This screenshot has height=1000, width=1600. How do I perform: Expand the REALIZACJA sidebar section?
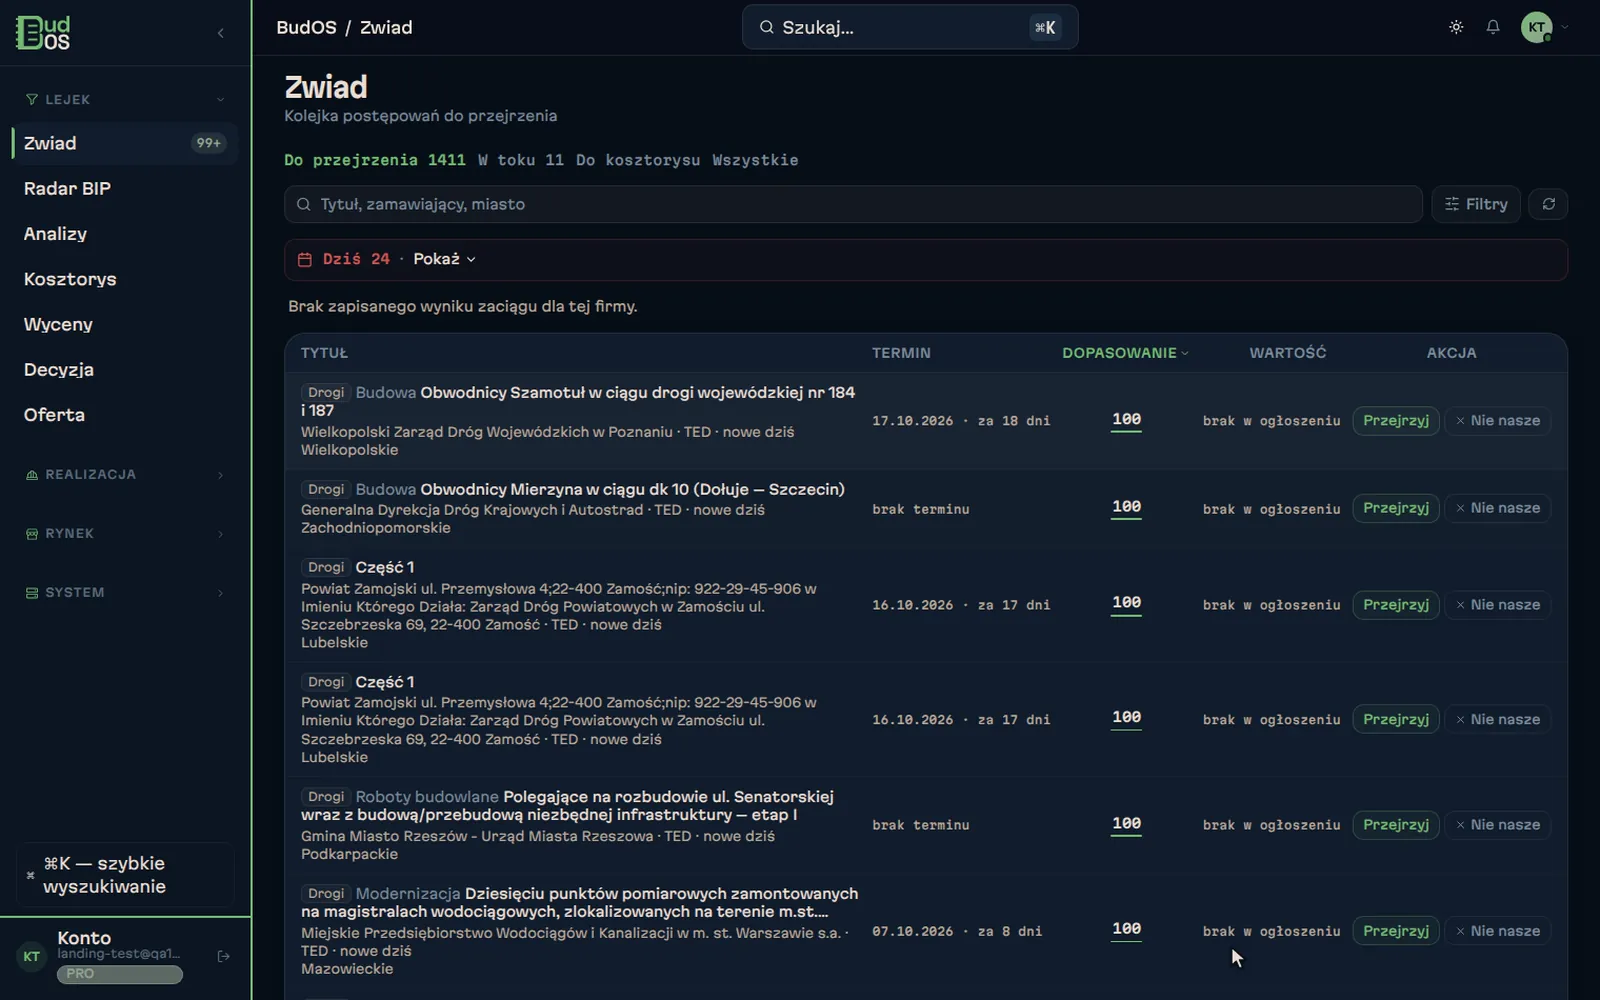coord(124,474)
